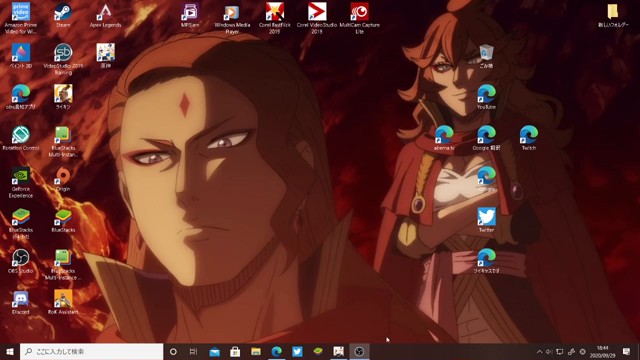Select the Google 翻訳 shortcut

point(486,138)
